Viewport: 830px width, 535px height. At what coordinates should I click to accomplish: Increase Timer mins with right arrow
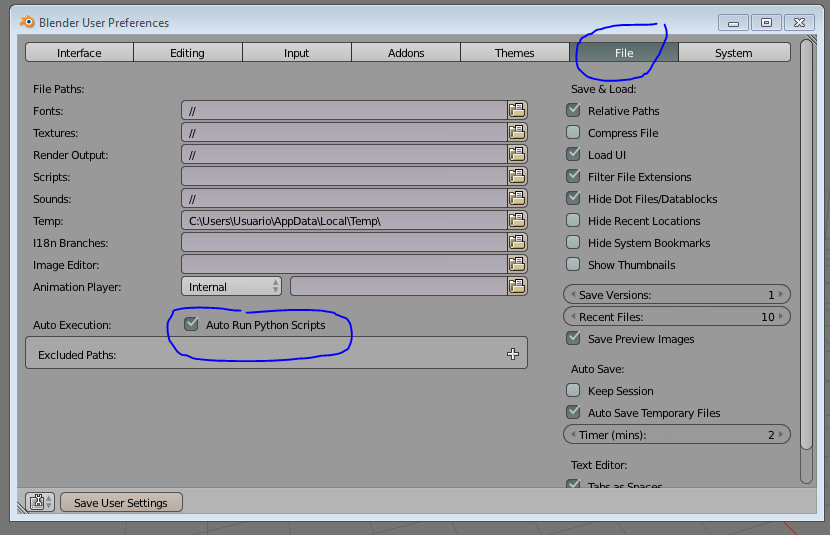pyautogui.click(x=781, y=434)
